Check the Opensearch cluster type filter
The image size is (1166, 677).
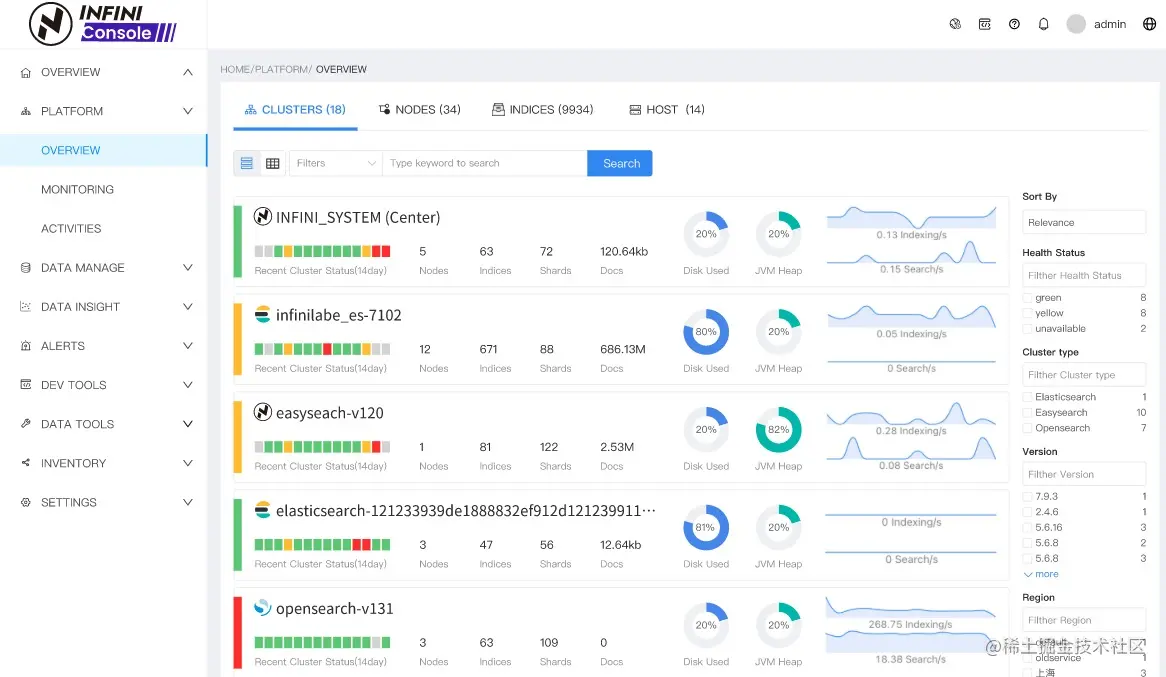pyautogui.click(x=1028, y=429)
